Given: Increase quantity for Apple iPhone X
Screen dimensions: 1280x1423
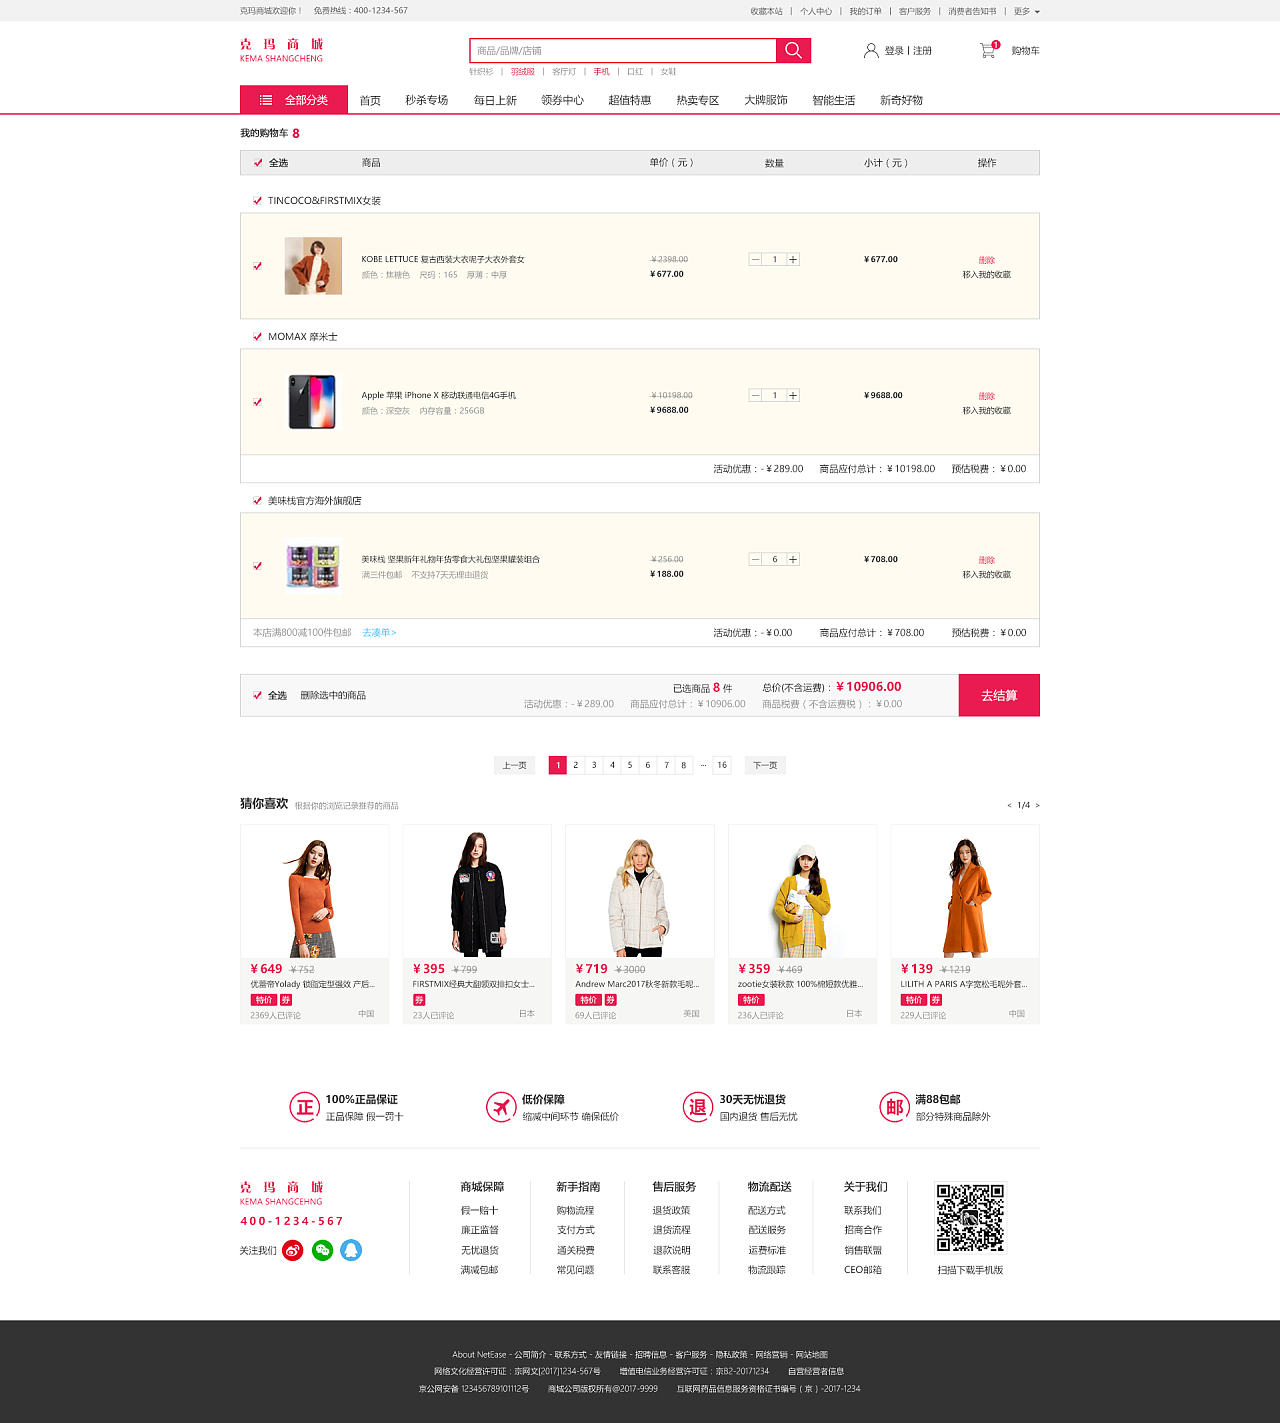Looking at the screenshot, I should [x=793, y=395].
